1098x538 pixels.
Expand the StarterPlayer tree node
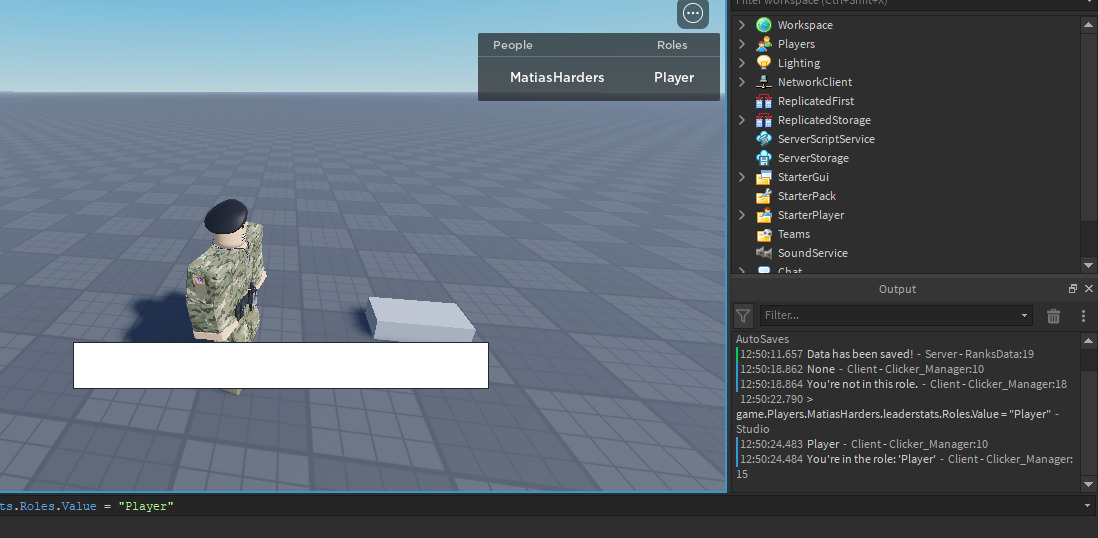(742, 215)
